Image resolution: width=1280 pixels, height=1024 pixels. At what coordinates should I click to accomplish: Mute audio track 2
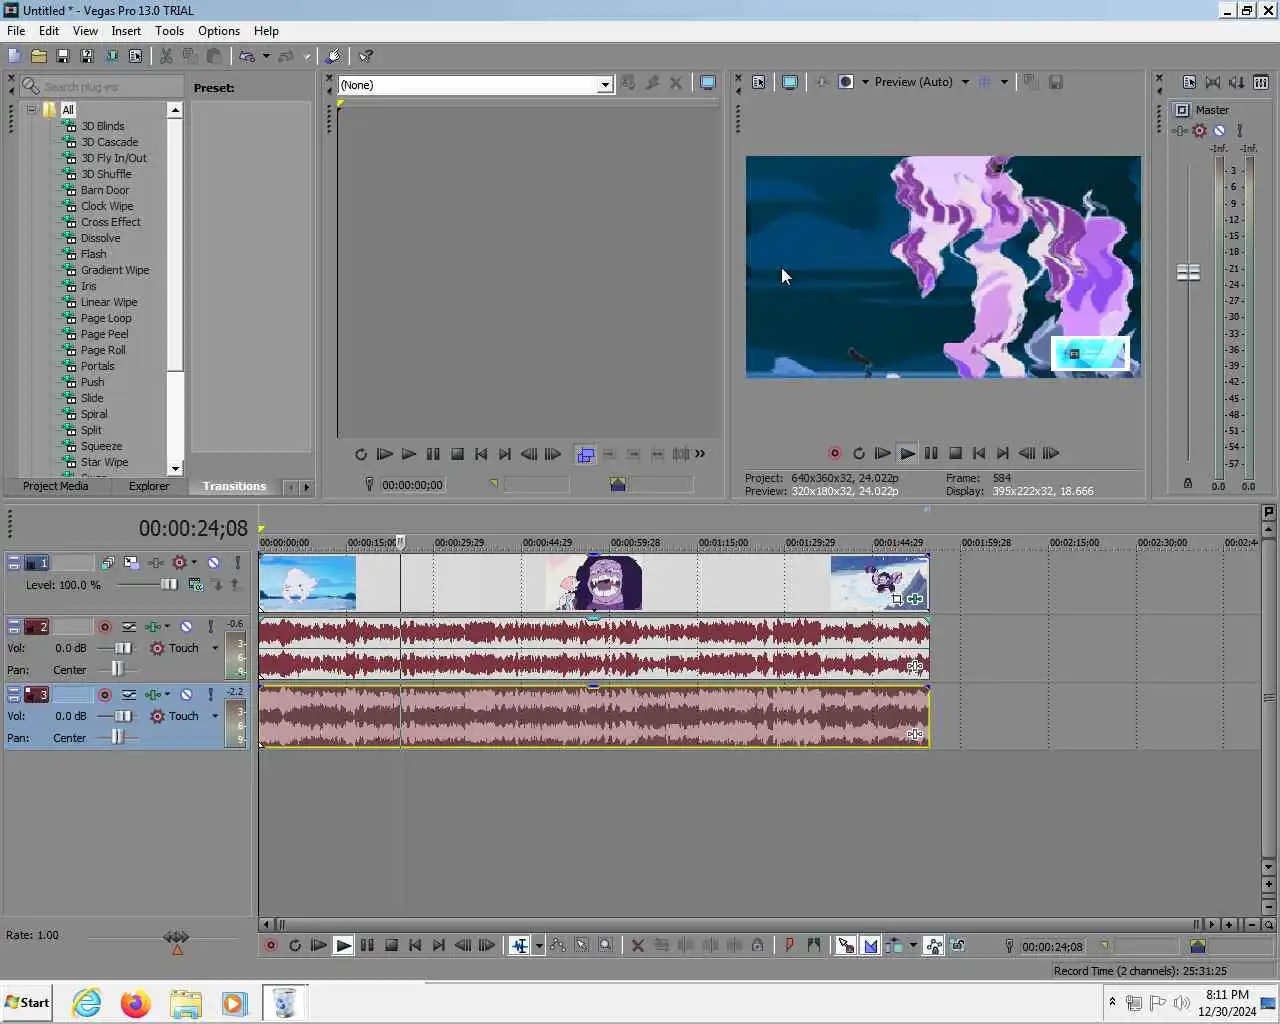coord(186,627)
